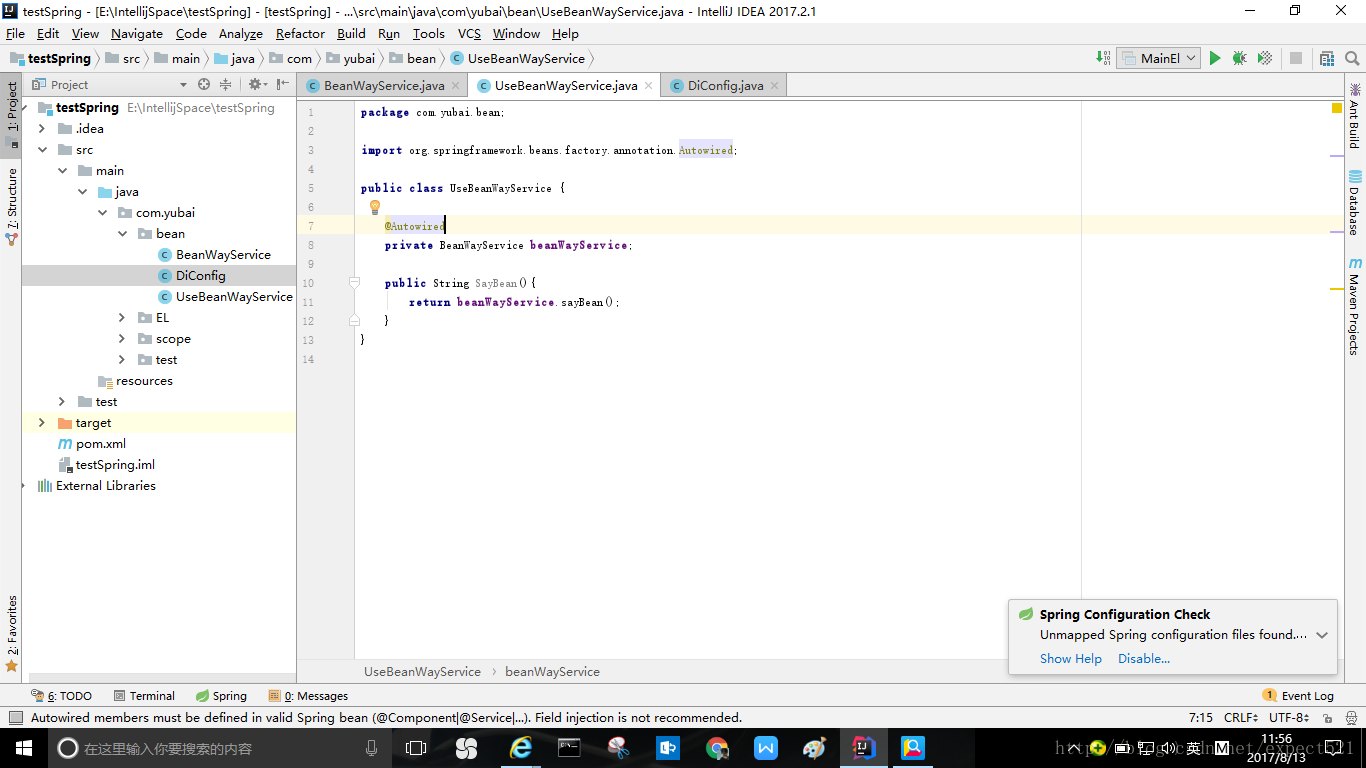
Task: Change line separator CRLF
Action: (x=1242, y=717)
